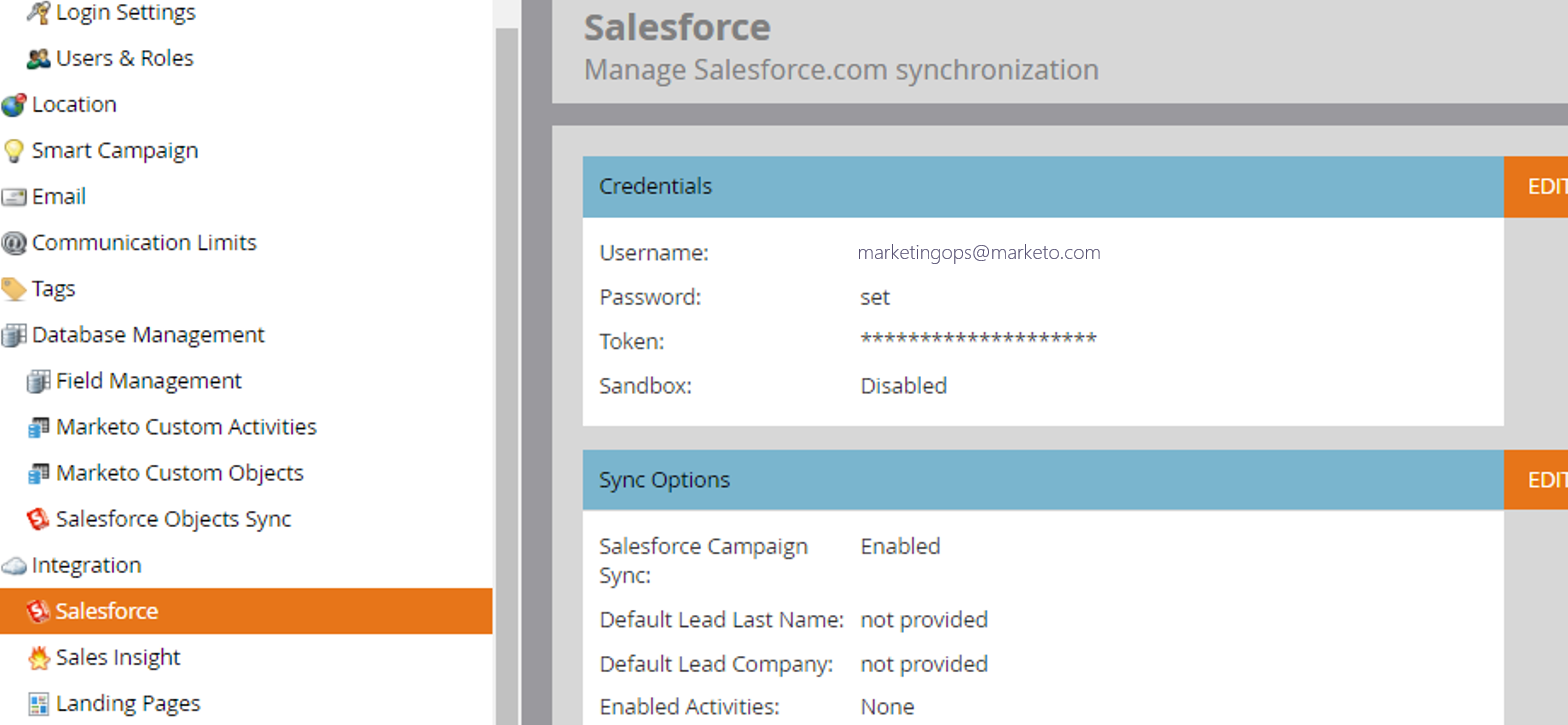
Task: Select Marketo Custom Activities
Action: [186, 427]
